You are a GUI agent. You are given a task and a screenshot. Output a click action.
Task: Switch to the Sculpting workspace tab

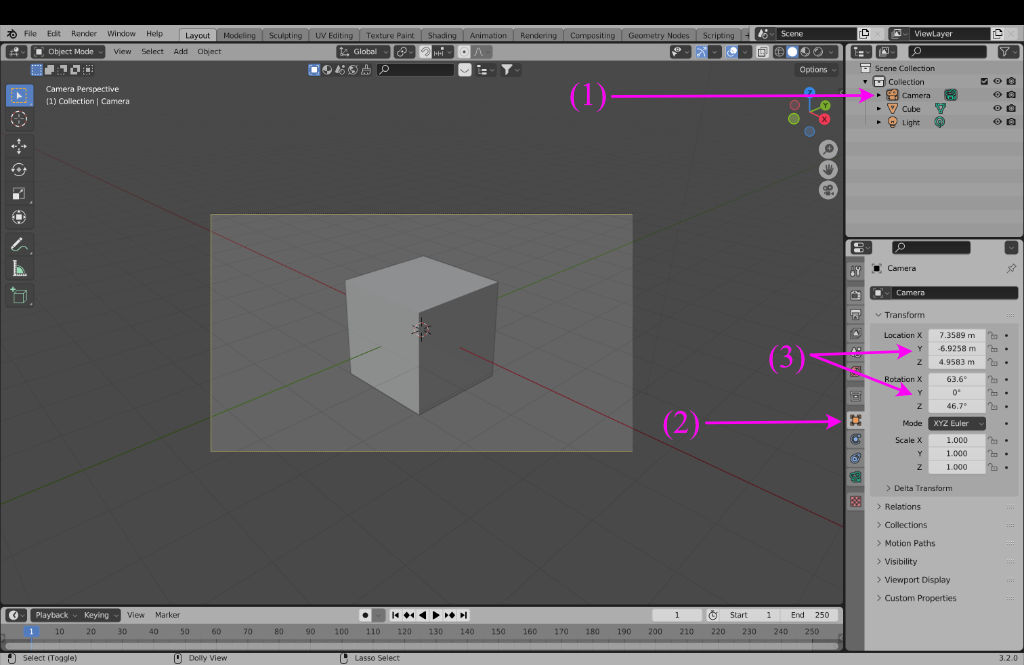tap(285, 35)
